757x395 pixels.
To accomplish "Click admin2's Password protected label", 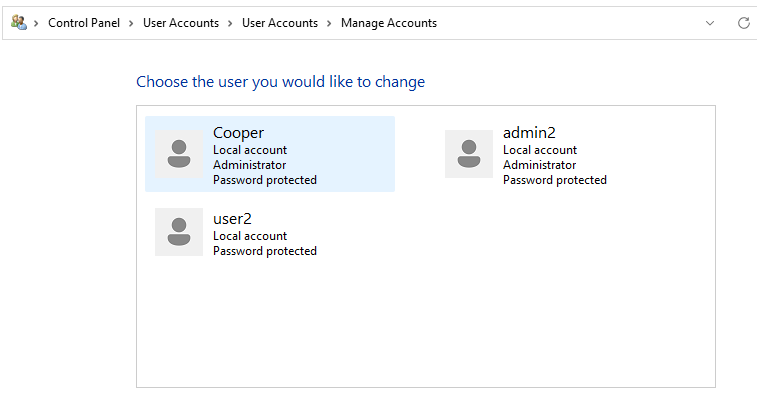I will point(555,180).
